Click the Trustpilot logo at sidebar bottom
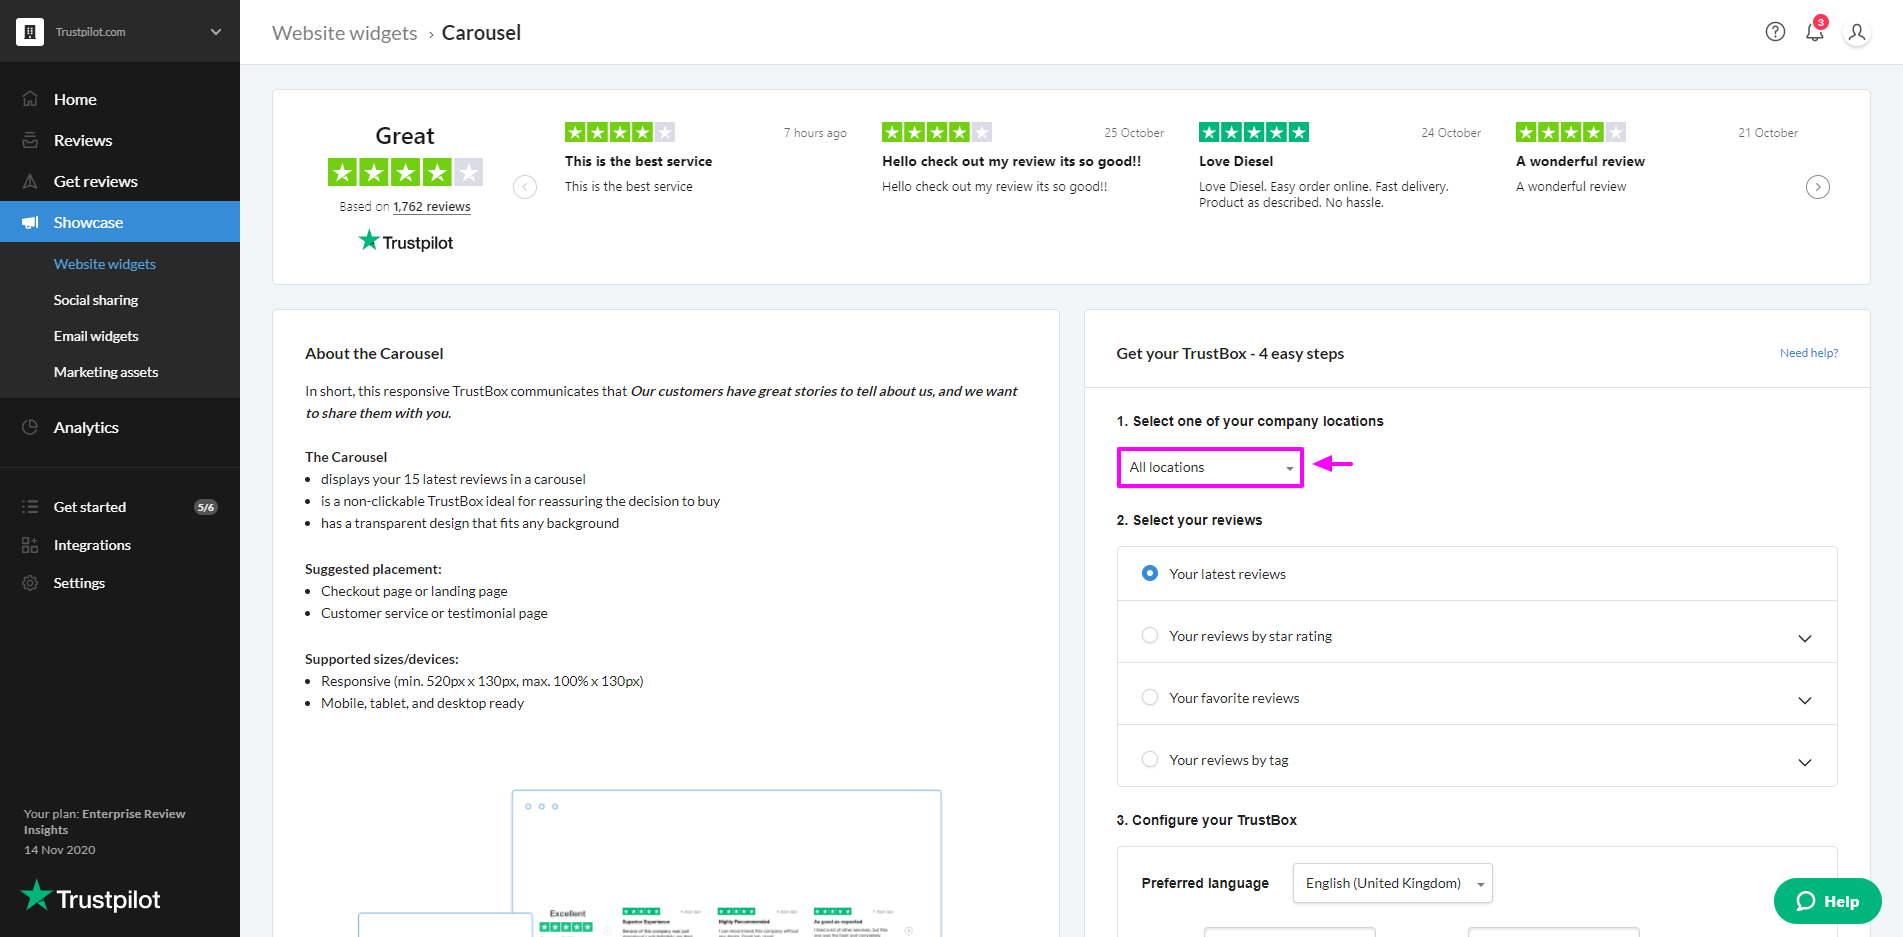 click(90, 897)
